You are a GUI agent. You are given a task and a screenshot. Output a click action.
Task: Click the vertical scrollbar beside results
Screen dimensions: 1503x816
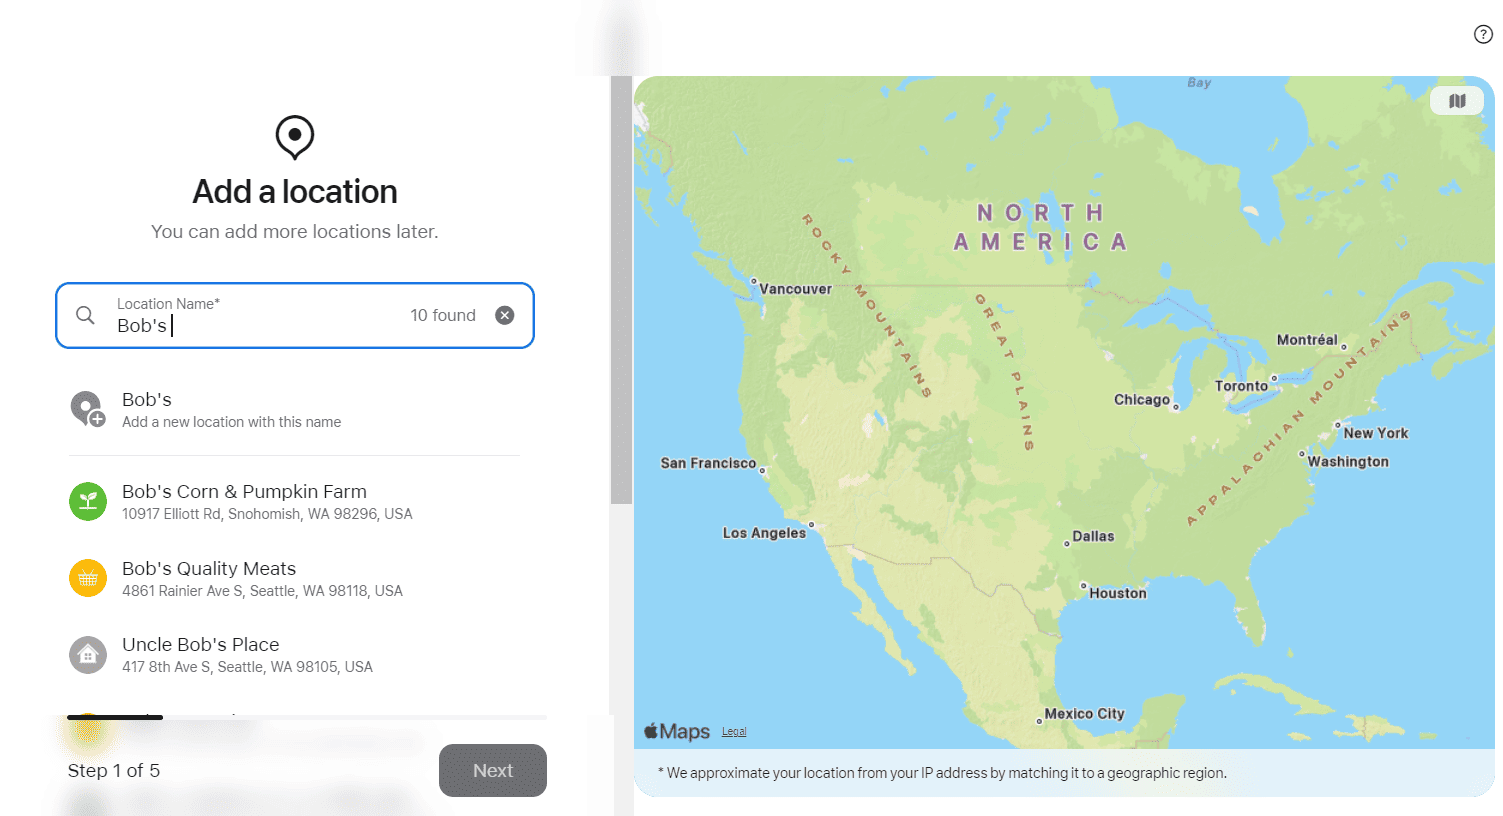tap(621, 290)
